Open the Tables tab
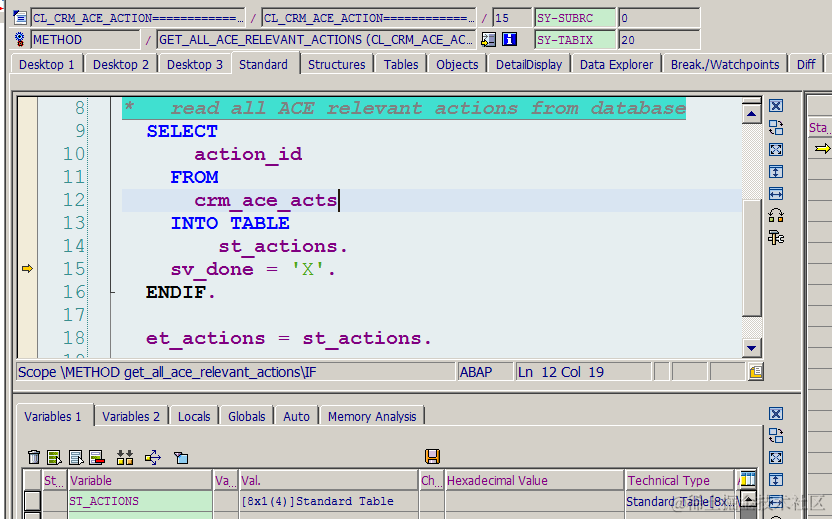The height and width of the screenshot is (519, 832). [401, 64]
